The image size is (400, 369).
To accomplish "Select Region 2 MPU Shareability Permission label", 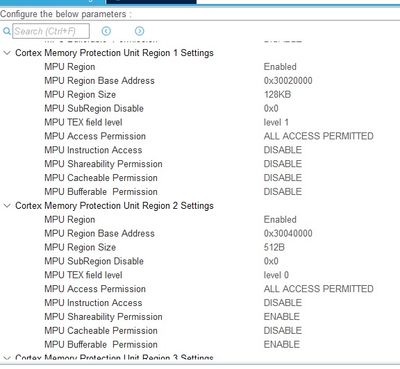I will (103, 317).
